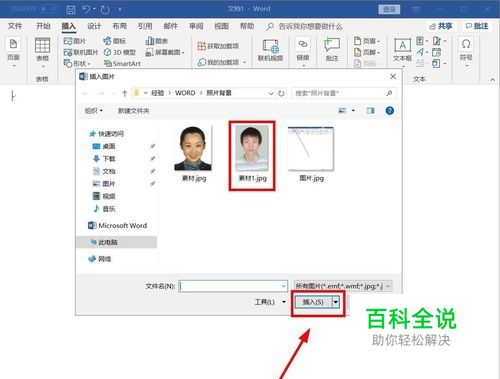The image size is (500, 379).
Task: Open the file type filter dropdown
Action: 343,286
